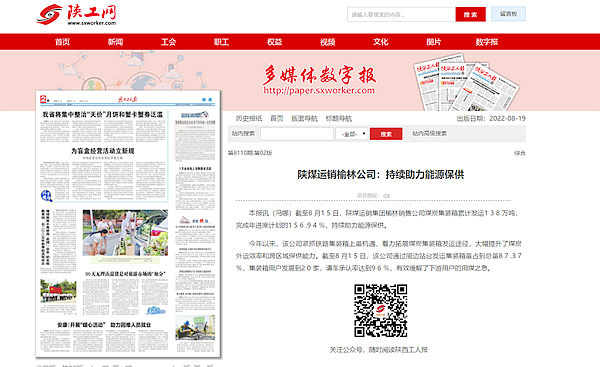The width and height of the screenshot is (600, 367).
Task: Click the red banner photo on page lower left
Action: [x=58, y=291]
